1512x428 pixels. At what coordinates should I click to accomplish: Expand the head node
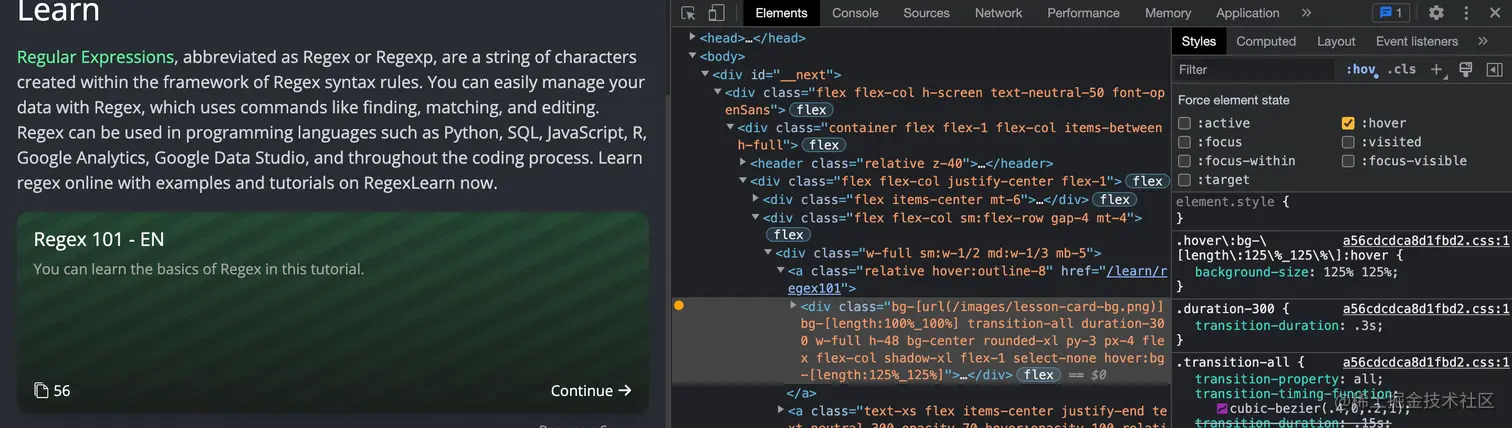pos(694,38)
